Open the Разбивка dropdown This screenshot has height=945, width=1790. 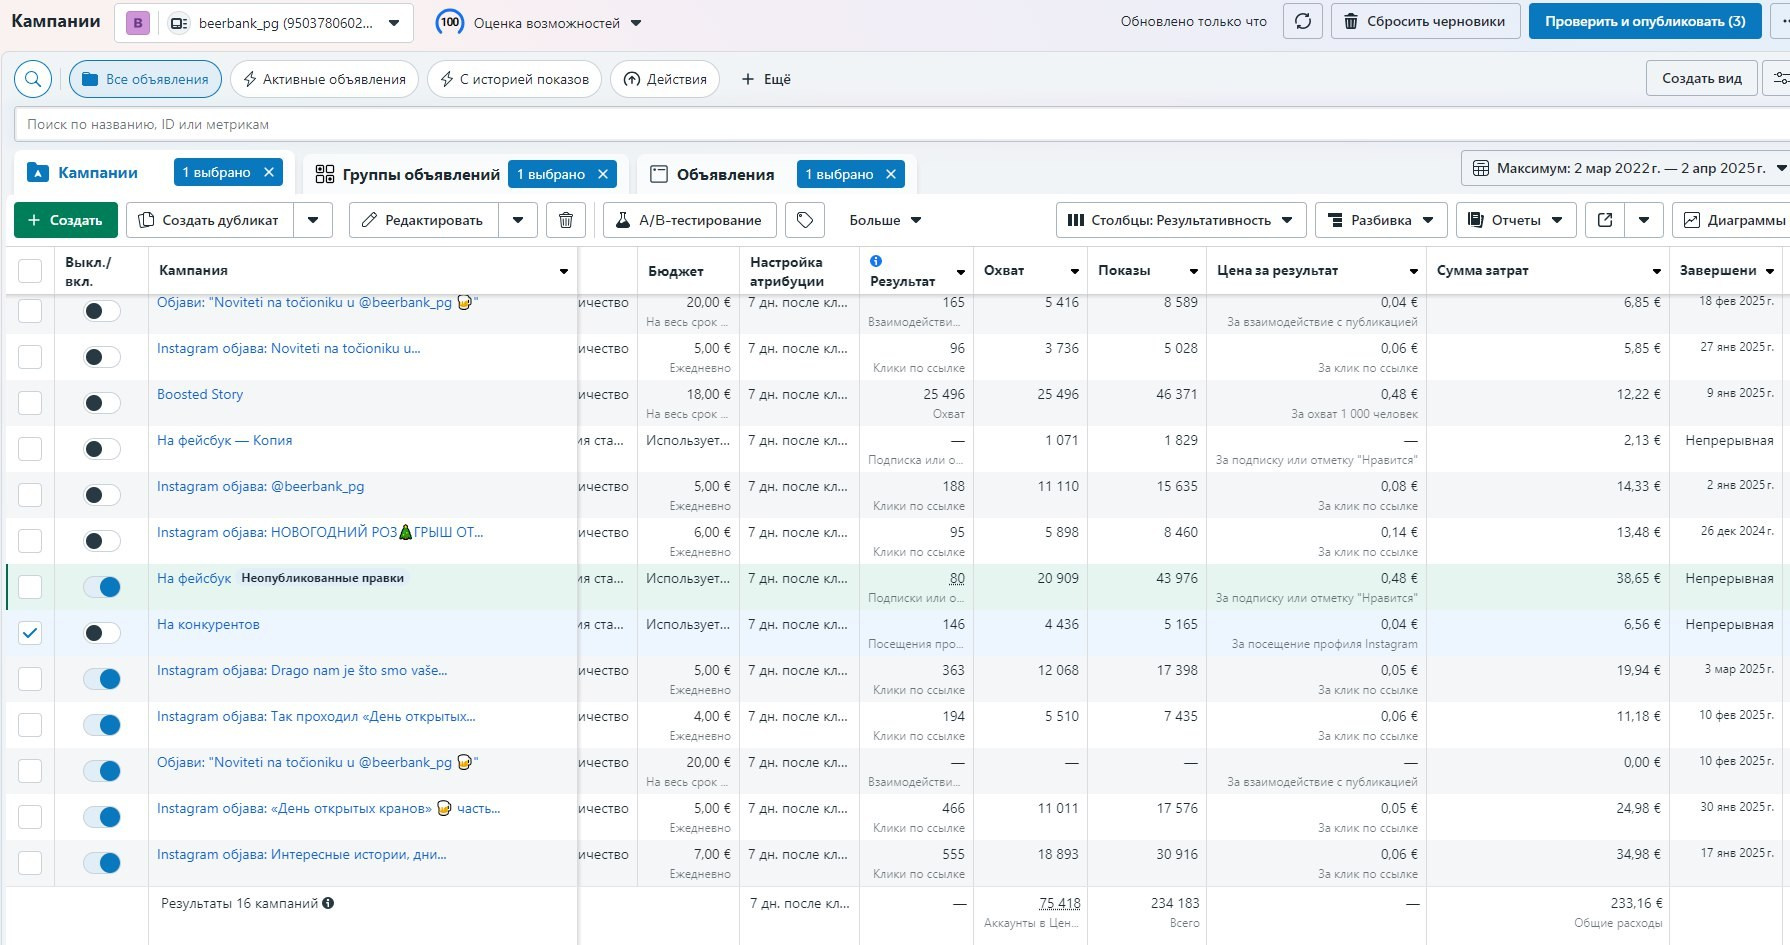(1380, 220)
